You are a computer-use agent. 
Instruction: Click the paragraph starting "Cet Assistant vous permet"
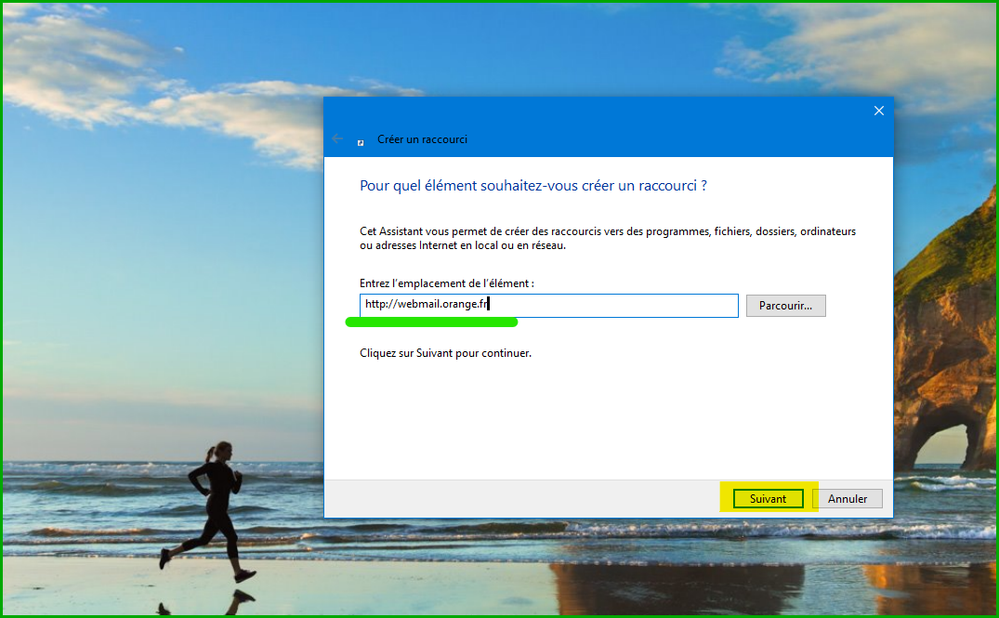[607, 238]
